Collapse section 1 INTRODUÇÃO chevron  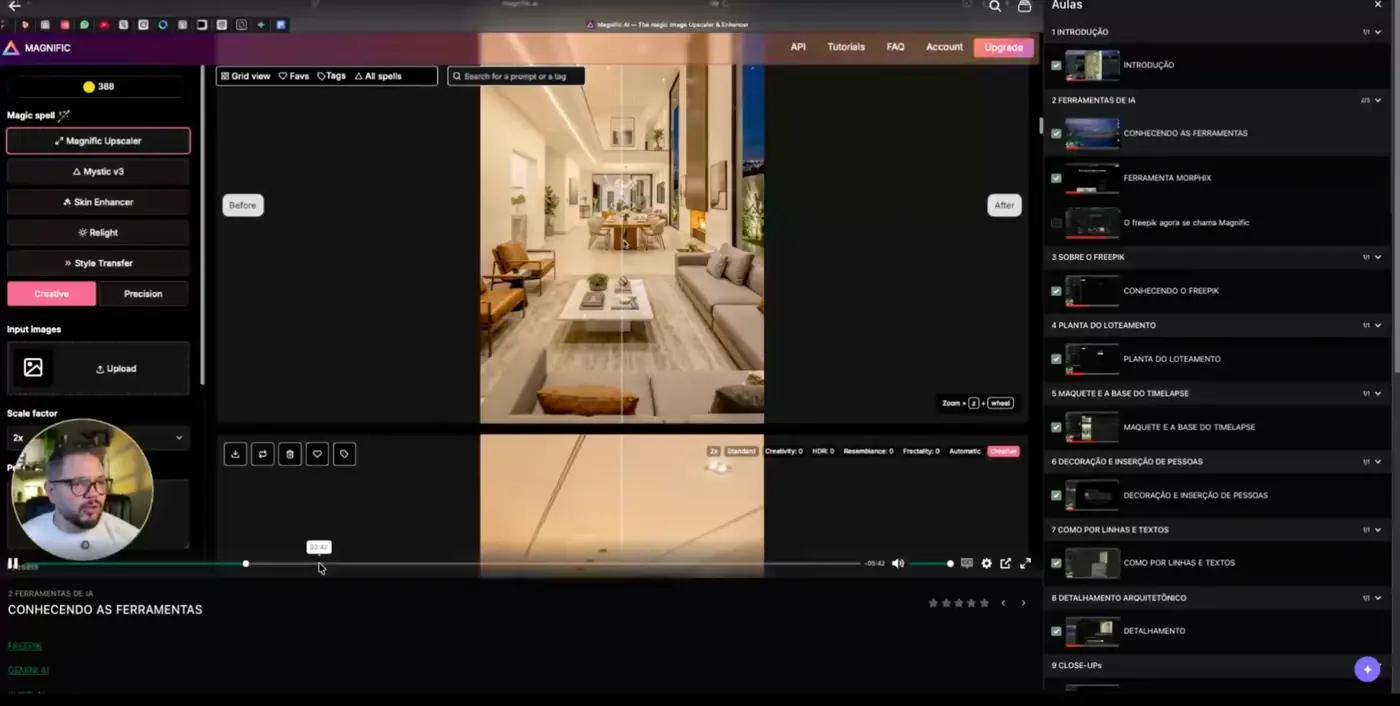click(x=1378, y=32)
